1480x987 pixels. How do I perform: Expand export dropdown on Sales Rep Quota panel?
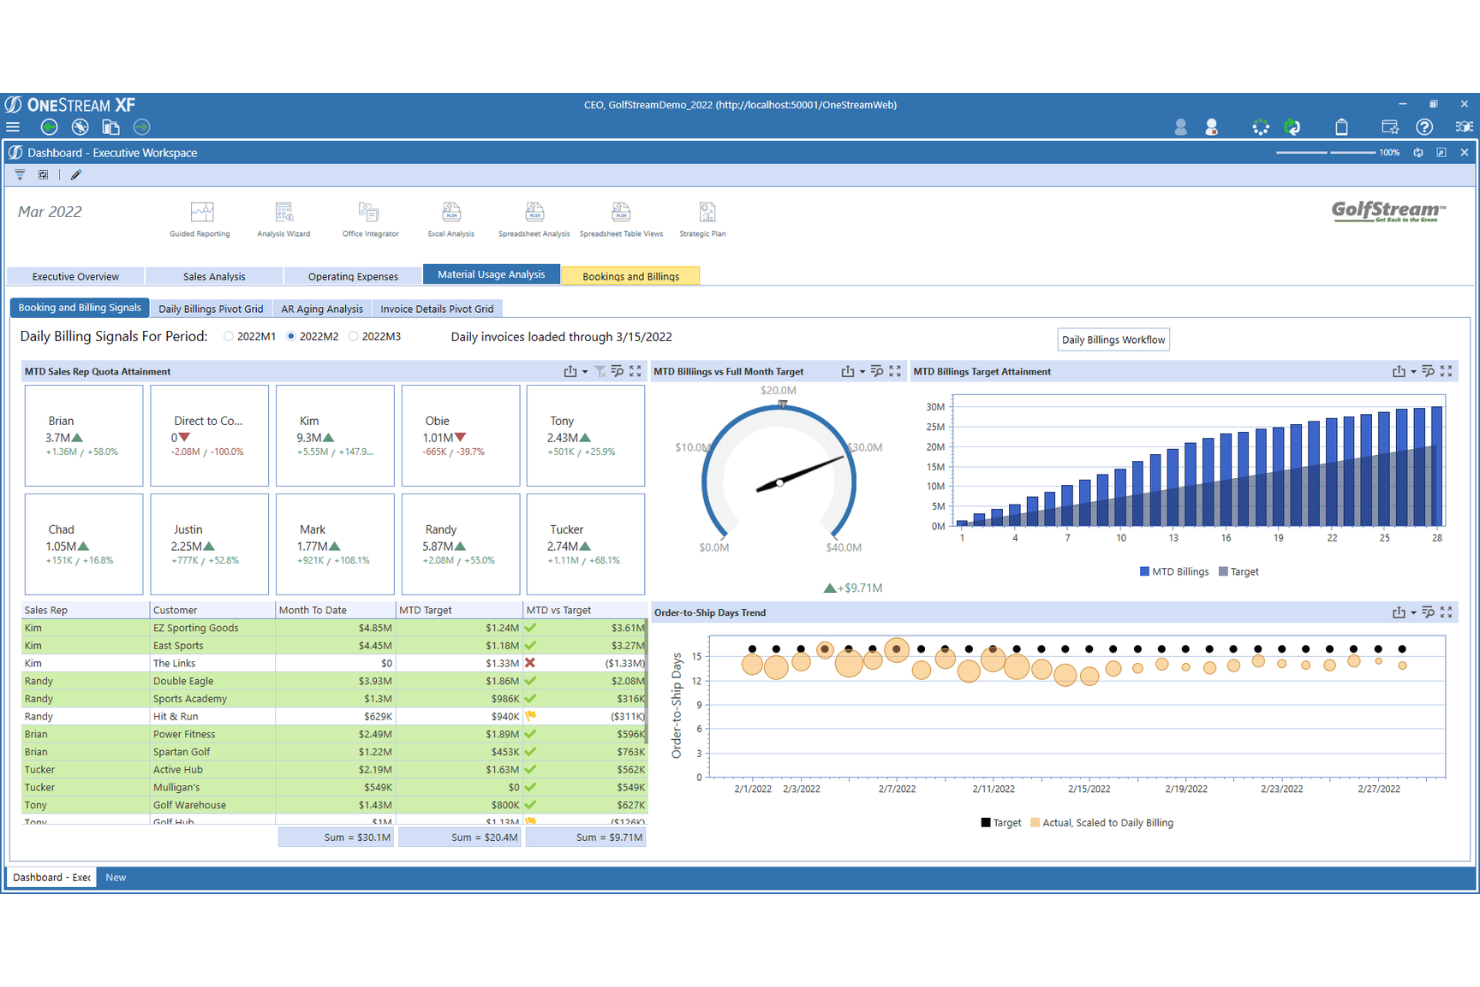(585, 372)
